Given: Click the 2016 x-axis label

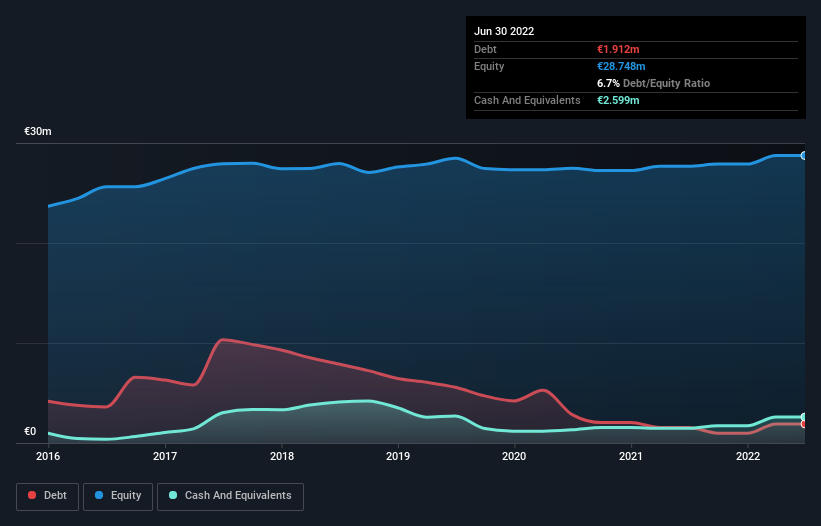Looking at the screenshot, I should tap(48, 456).
